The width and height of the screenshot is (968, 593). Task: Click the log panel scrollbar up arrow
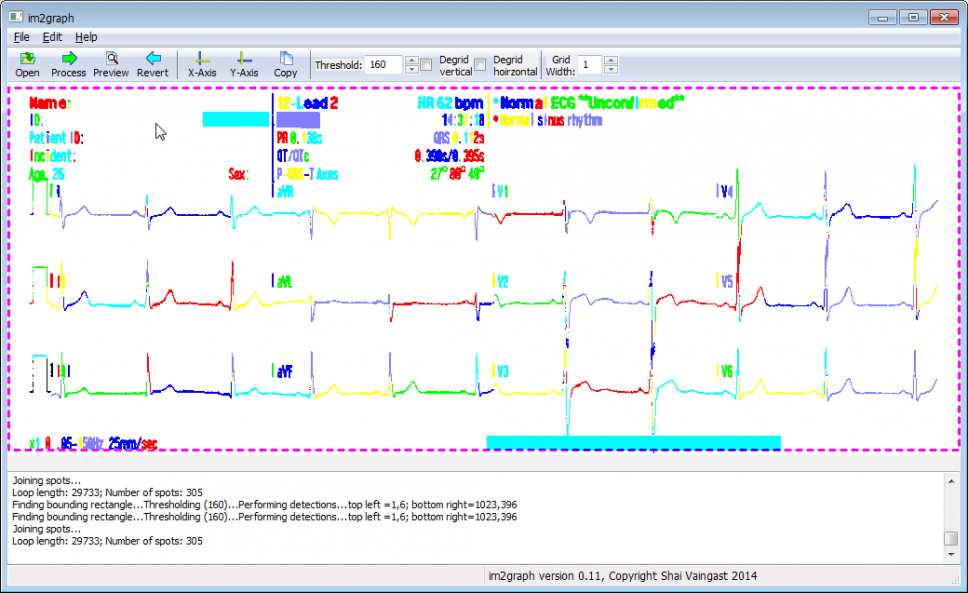pyautogui.click(x=951, y=480)
